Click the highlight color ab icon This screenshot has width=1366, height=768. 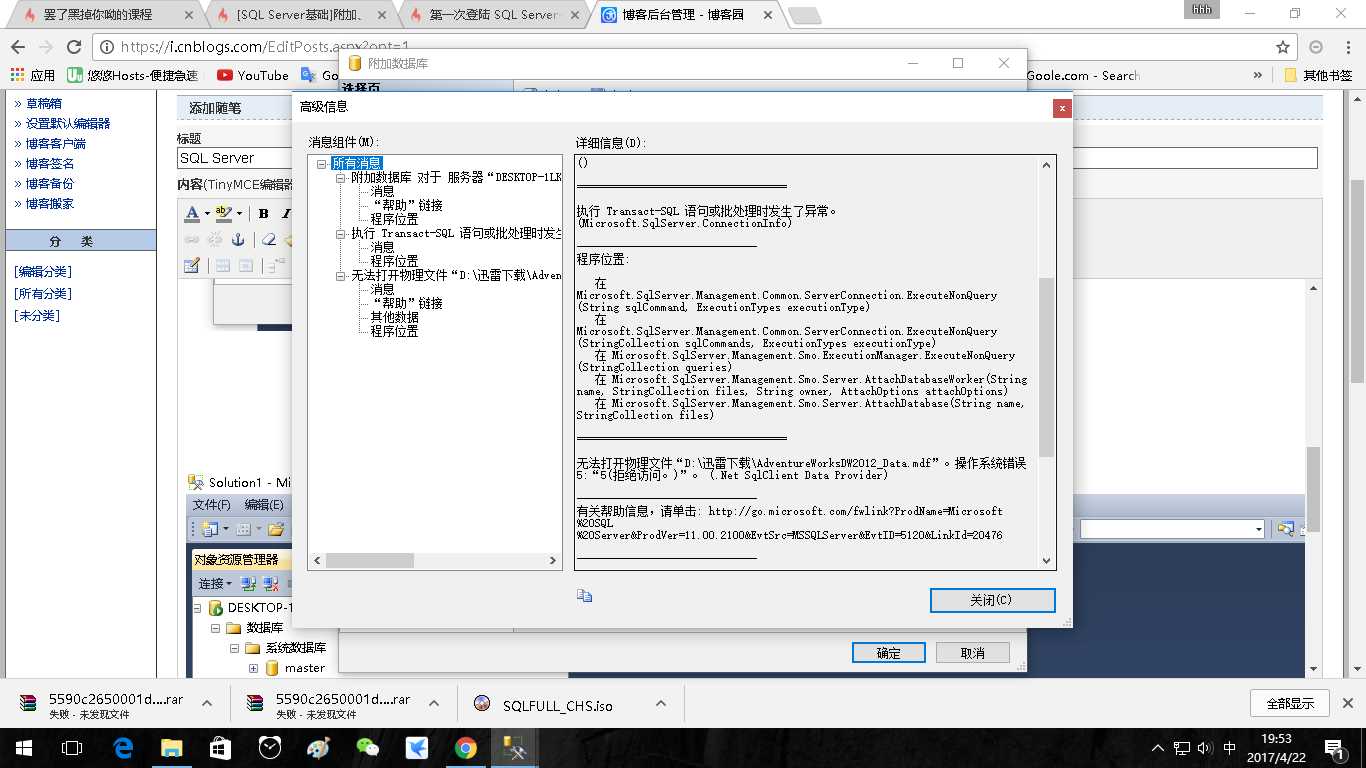tap(223, 213)
